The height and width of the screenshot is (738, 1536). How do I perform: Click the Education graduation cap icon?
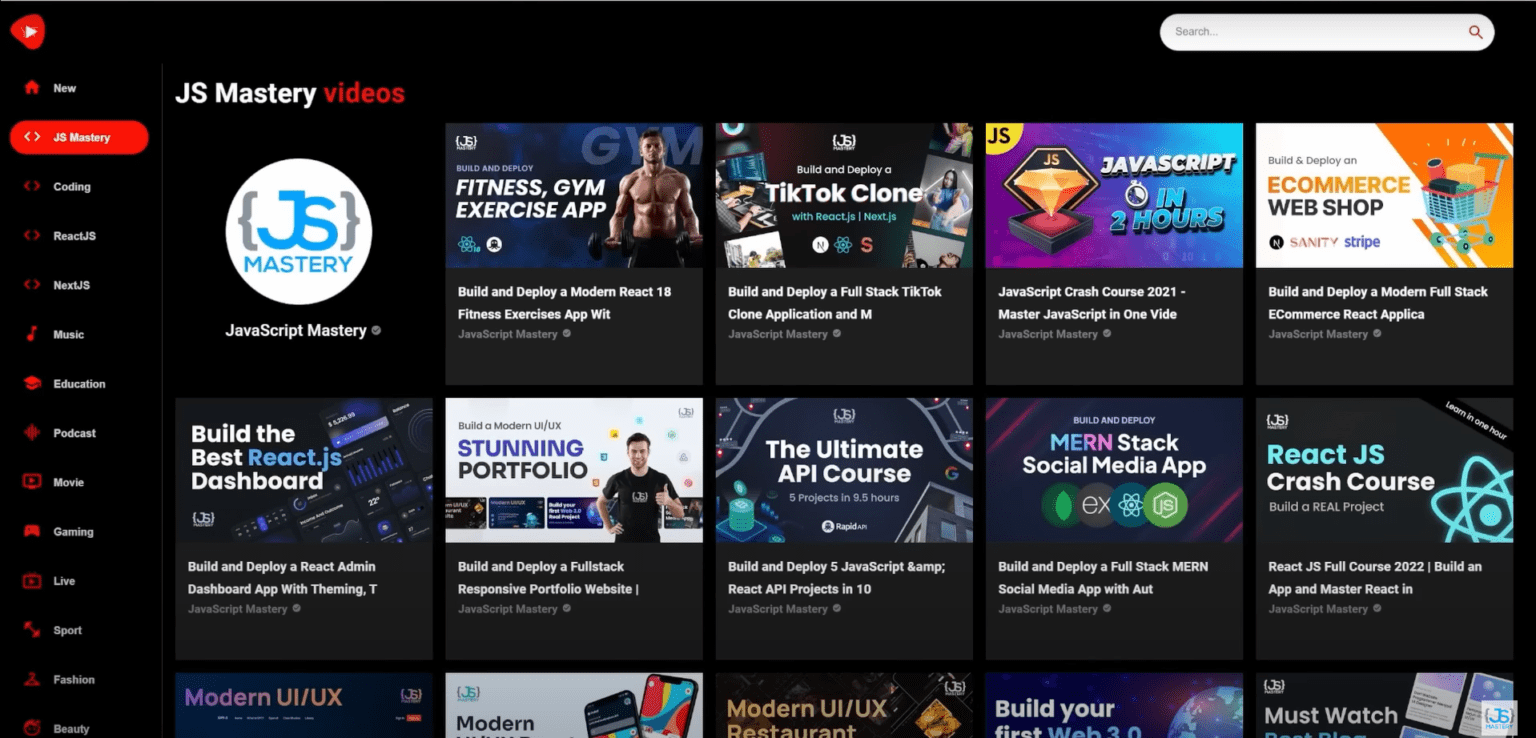pyautogui.click(x=32, y=384)
